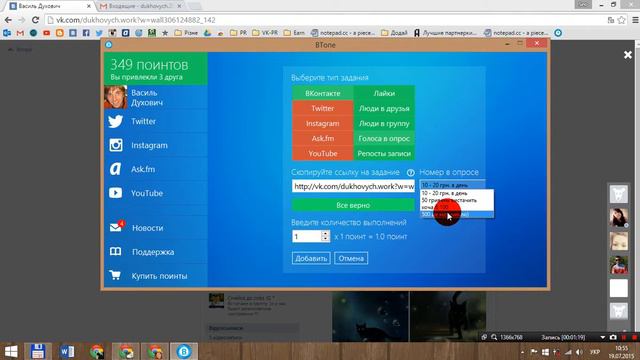The width and height of the screenshot is (640, 360).
Task: Increase executions count with up arrow
Action: 325,233
